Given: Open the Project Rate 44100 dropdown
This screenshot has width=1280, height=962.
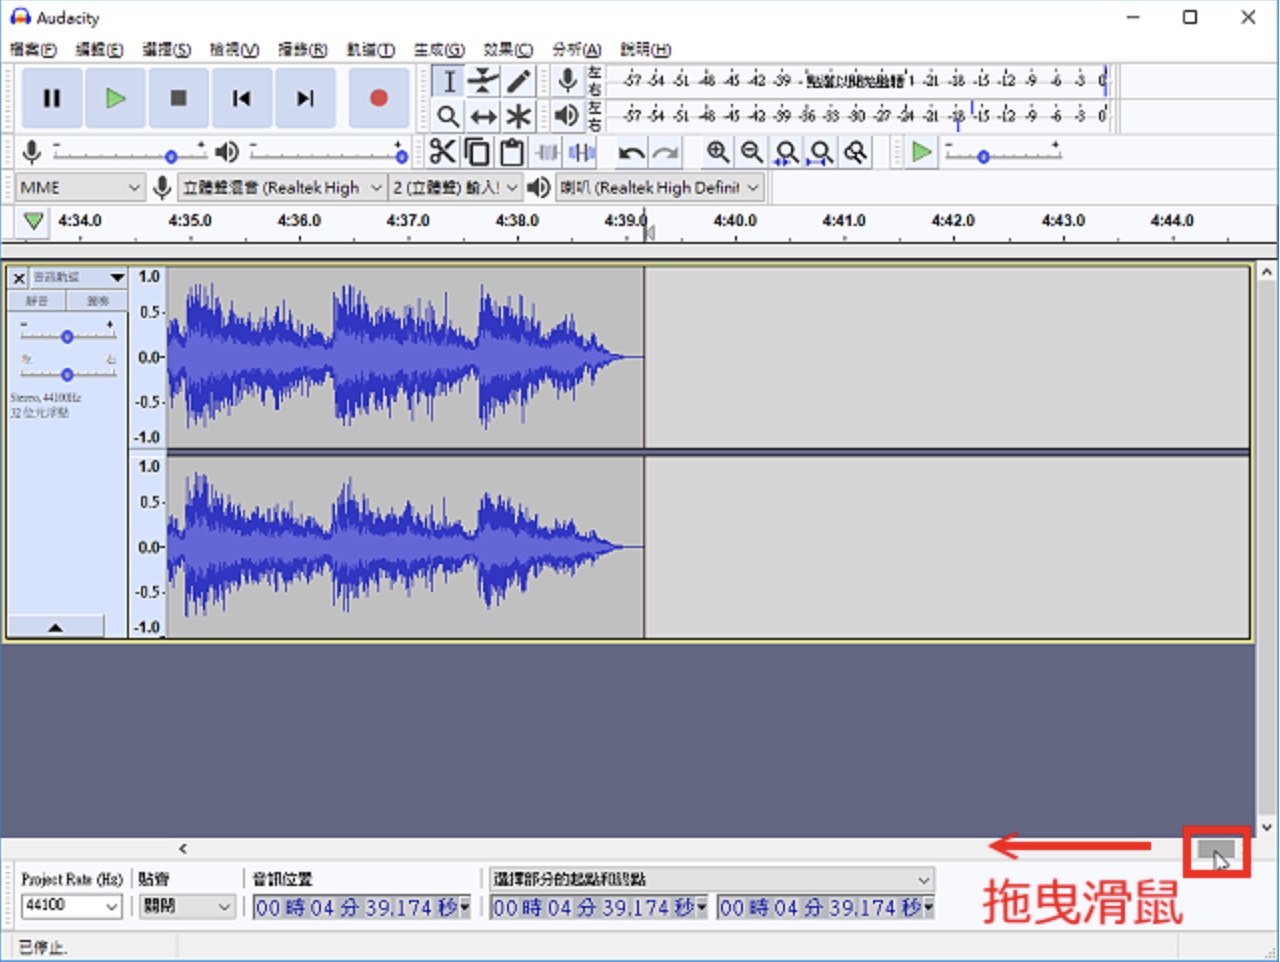Looking at the screenshot, I should (71, 906).
